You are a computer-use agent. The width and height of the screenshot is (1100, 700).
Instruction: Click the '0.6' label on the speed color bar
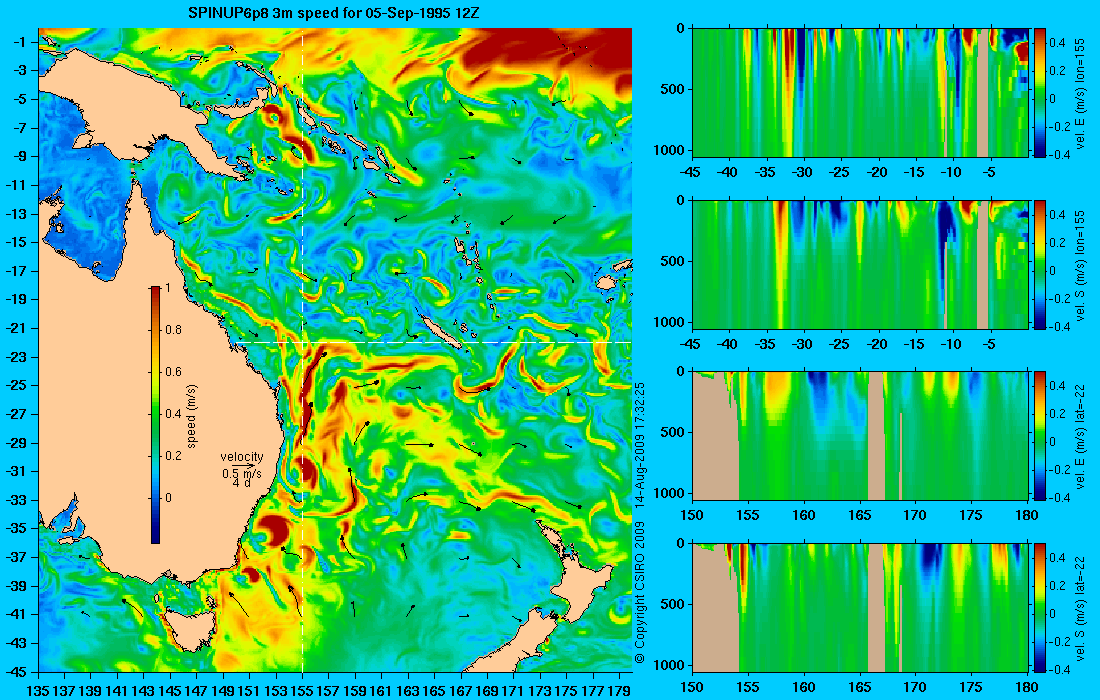173,372
